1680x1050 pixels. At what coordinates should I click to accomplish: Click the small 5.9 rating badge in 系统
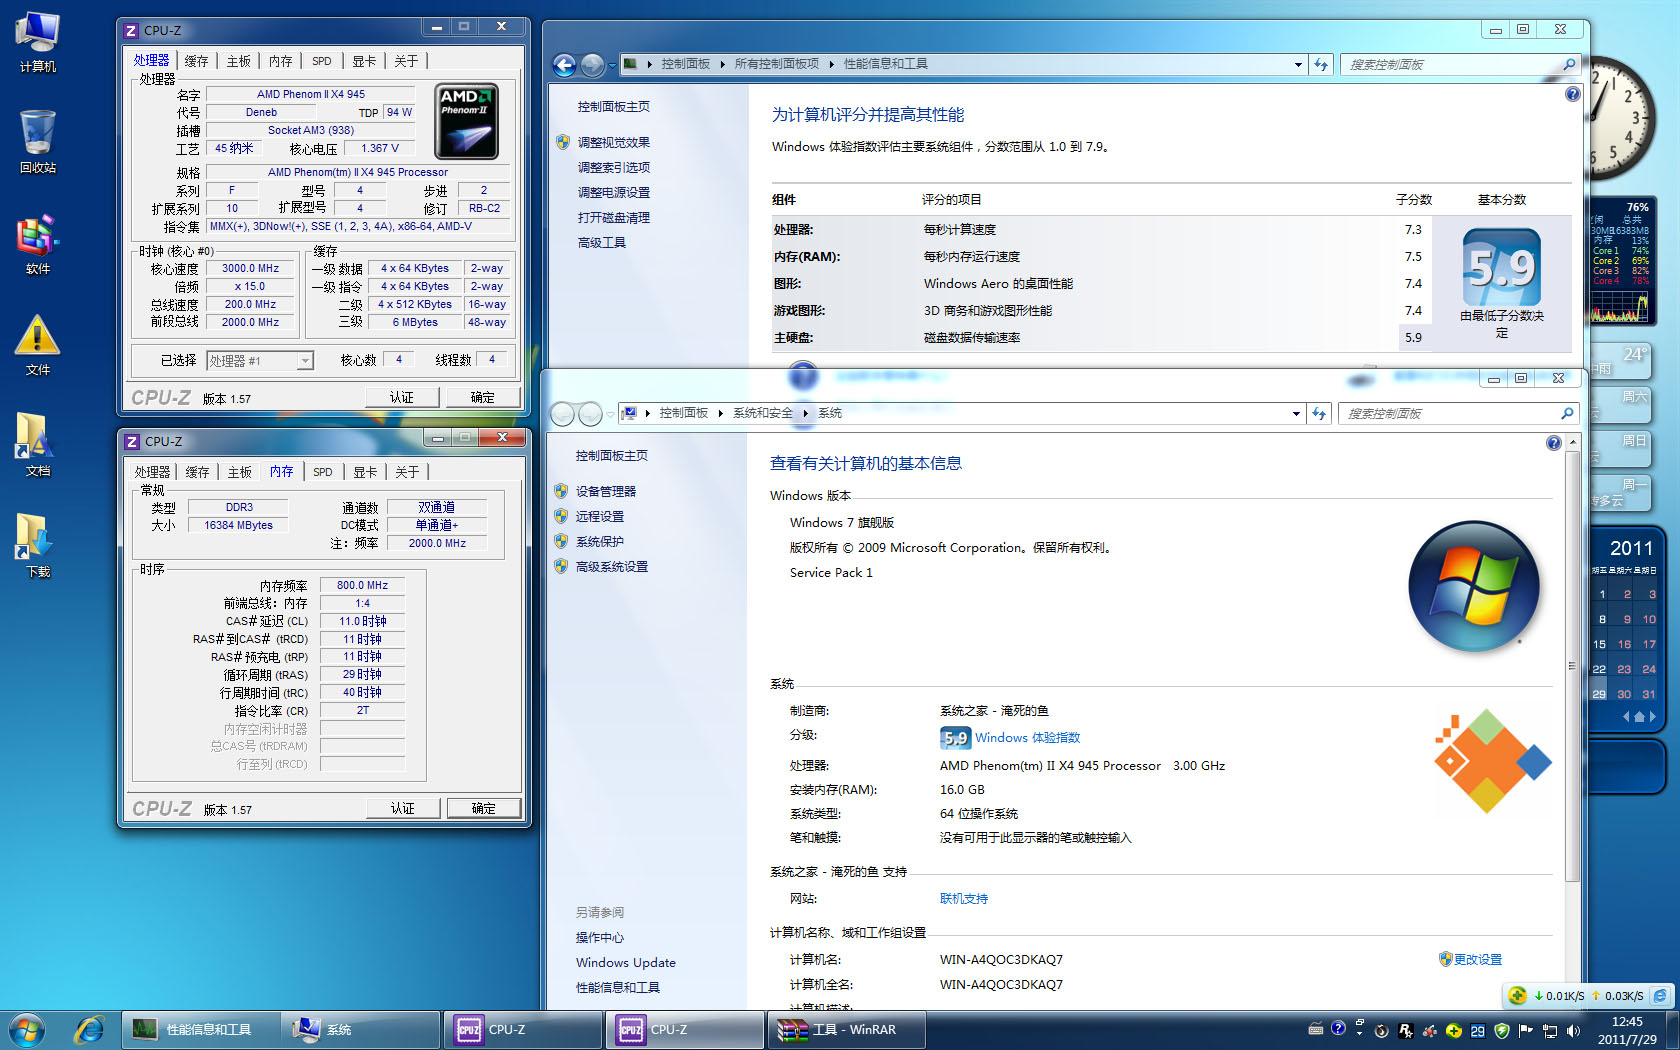pos(955,738)
